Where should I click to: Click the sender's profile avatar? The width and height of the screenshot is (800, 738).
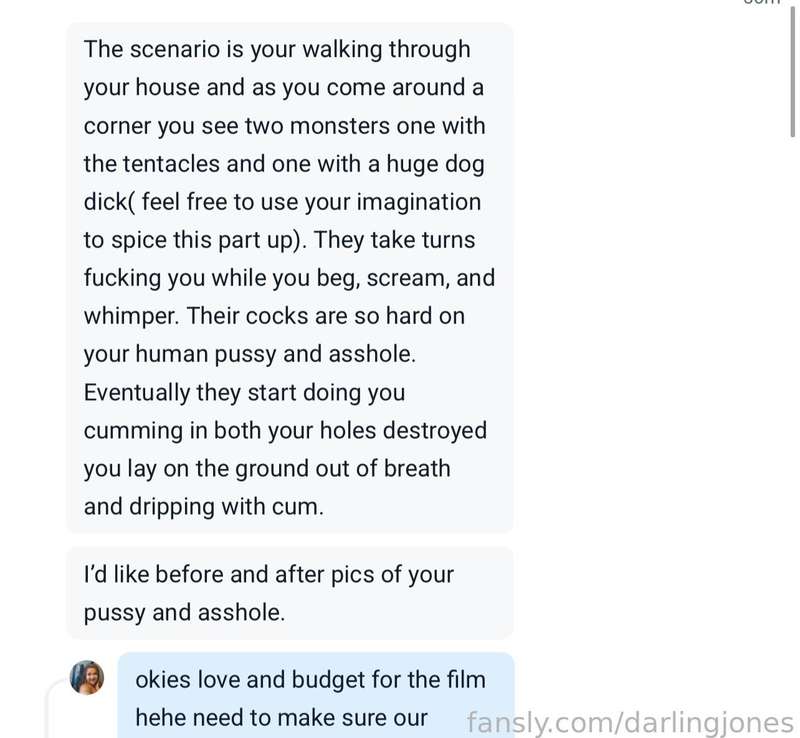click(x=87, y=677)
